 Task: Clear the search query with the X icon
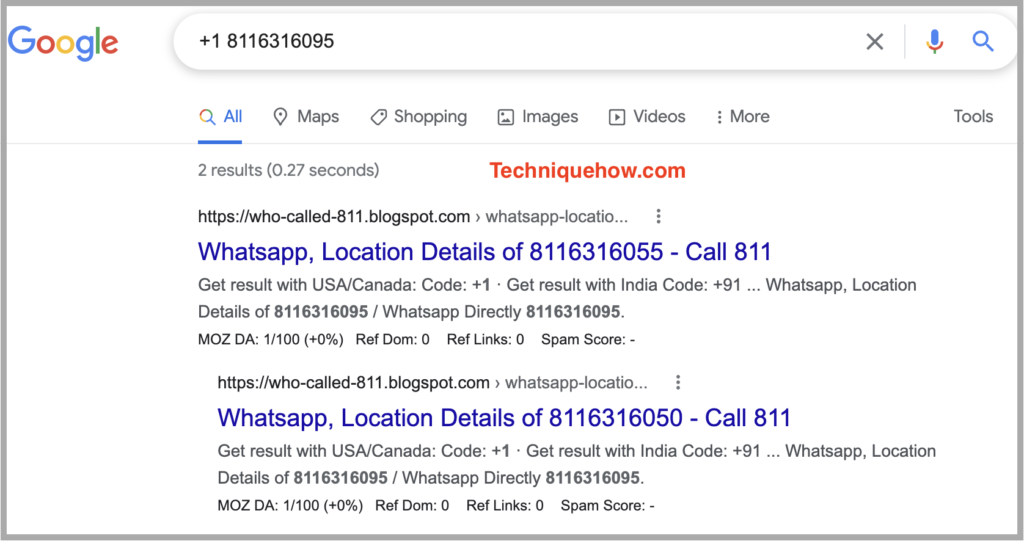pos(874,42)
